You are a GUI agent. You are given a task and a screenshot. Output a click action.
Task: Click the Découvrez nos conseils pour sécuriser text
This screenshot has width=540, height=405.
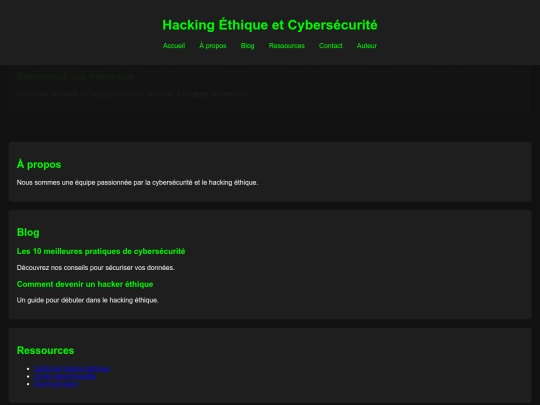[96, 268]
